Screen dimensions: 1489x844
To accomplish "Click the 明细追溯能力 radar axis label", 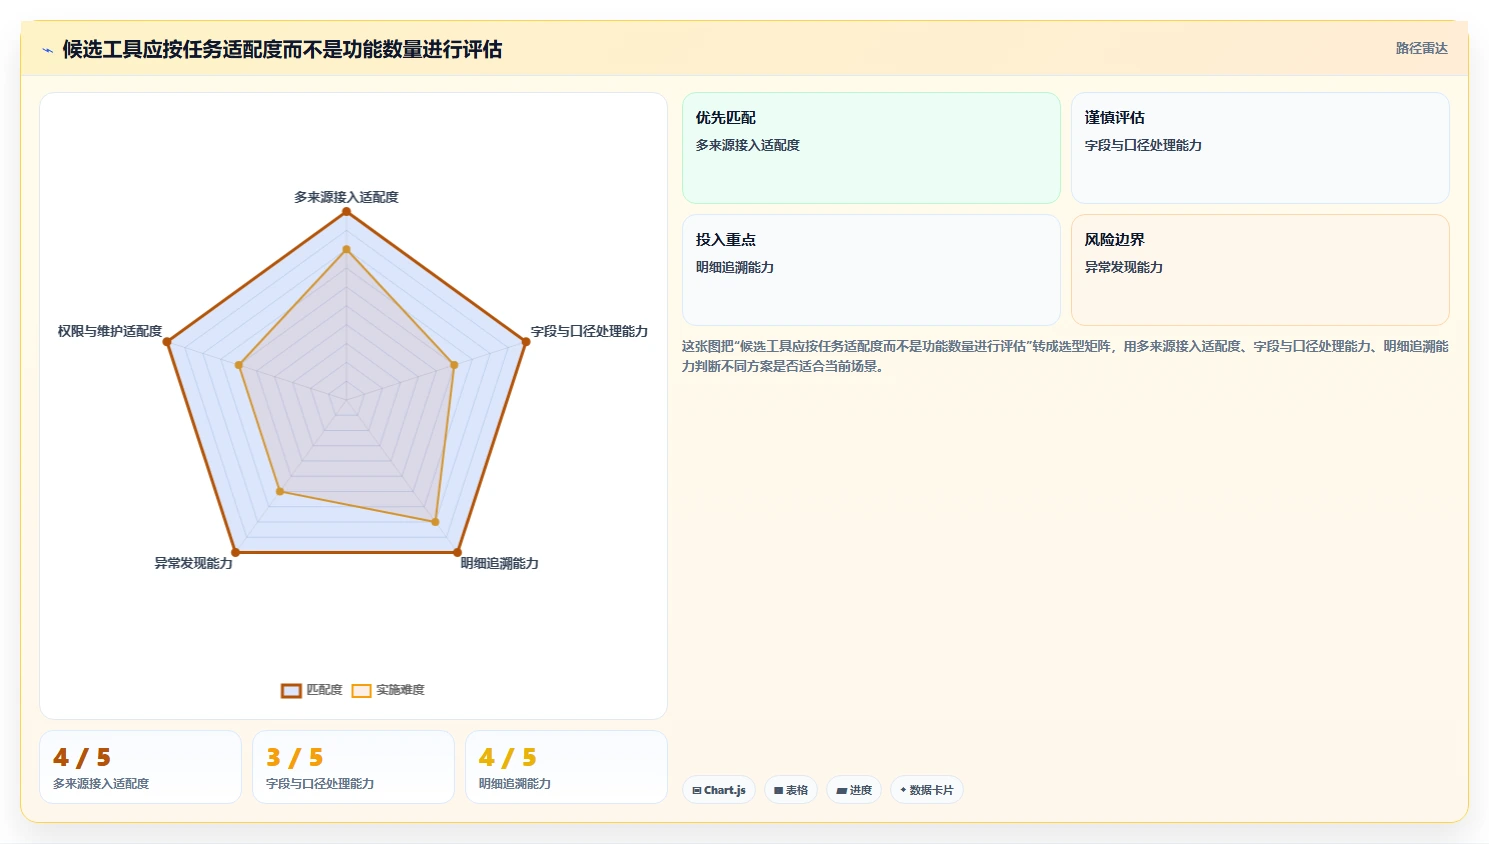I will (499, 563).
